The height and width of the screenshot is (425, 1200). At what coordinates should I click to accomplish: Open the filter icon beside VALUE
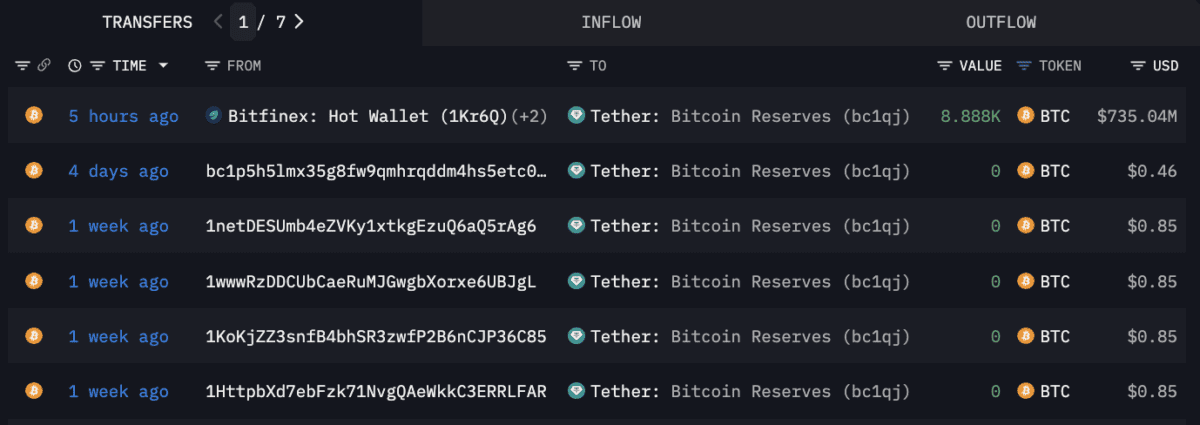coord(945,66)
